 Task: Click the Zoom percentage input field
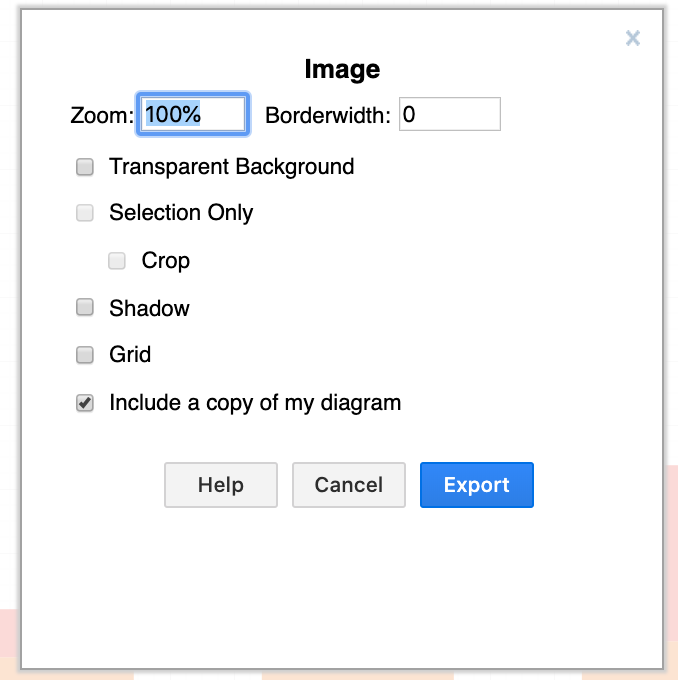coord(193,114)
